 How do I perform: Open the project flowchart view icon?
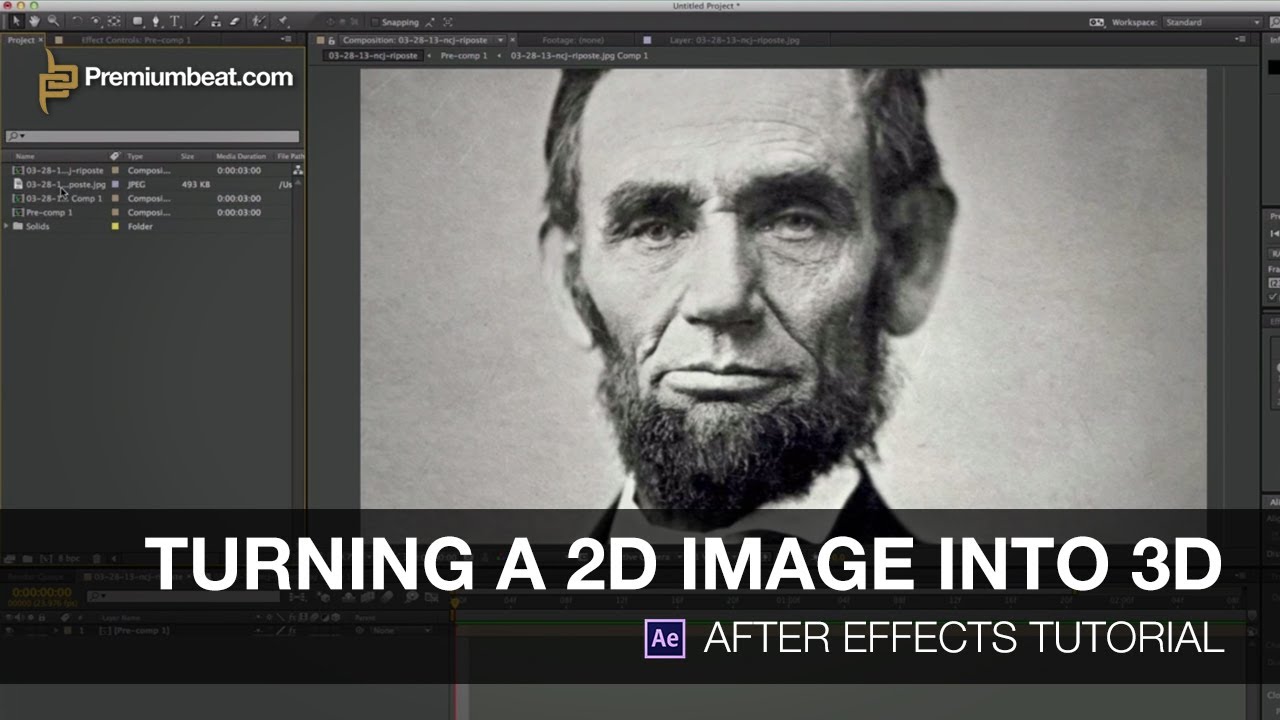[297, 171]
